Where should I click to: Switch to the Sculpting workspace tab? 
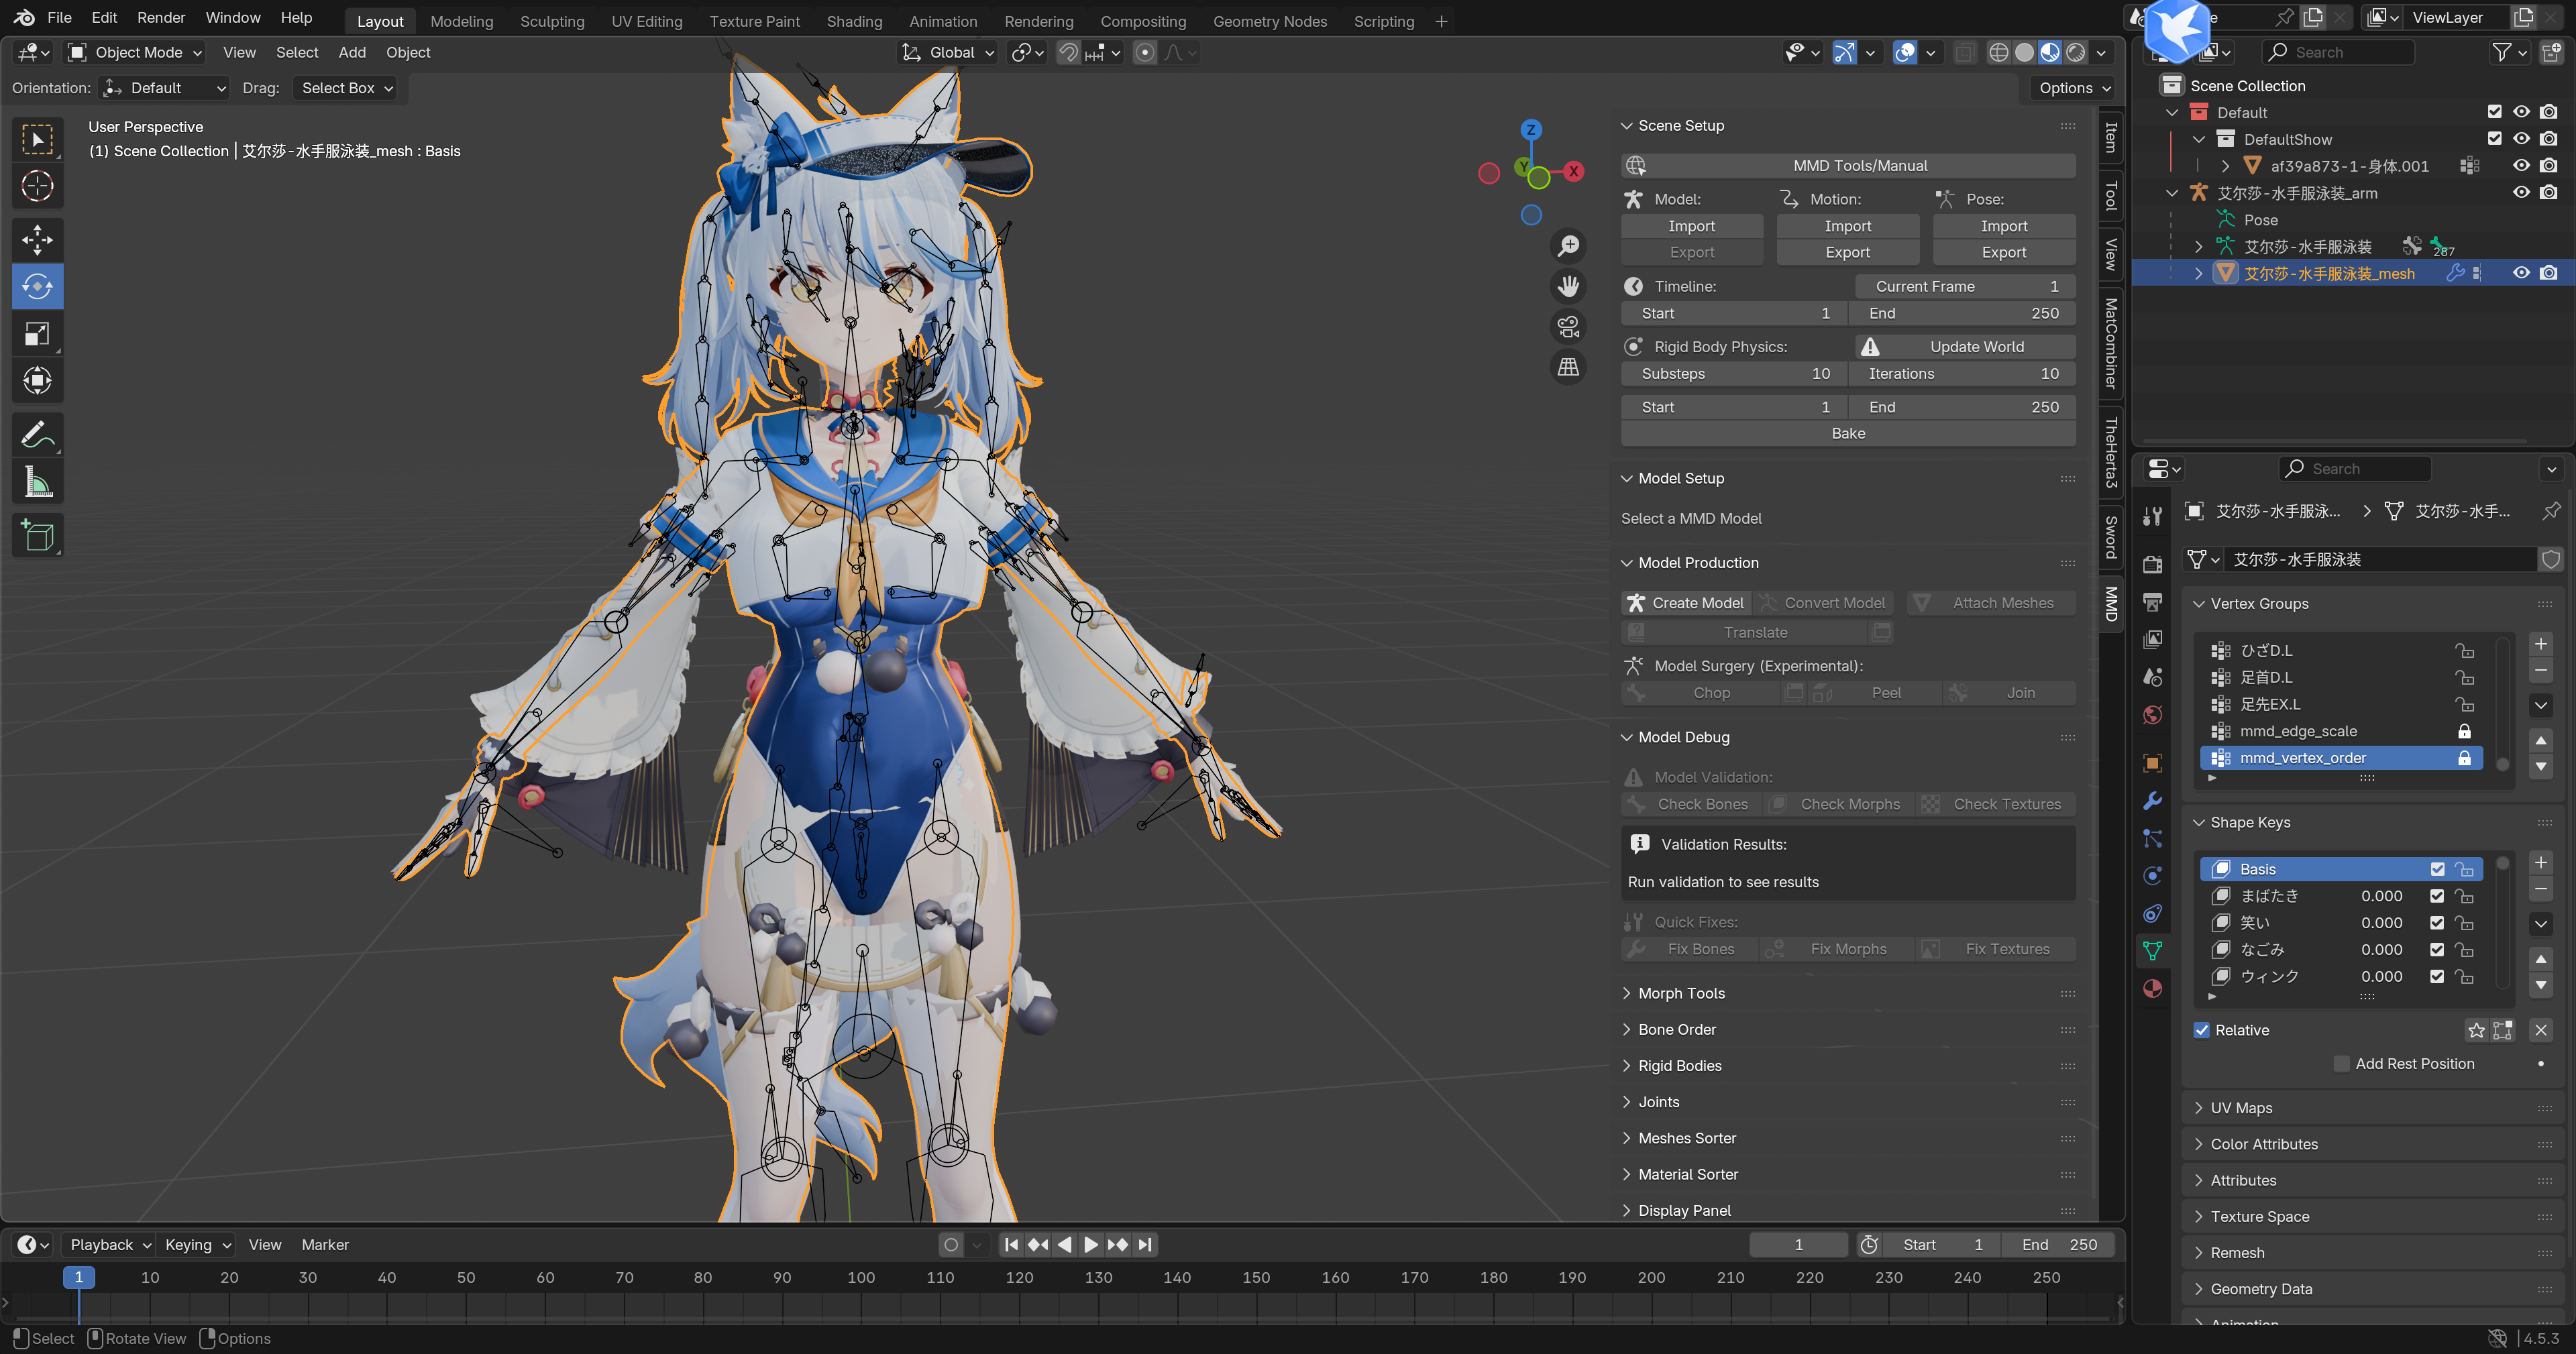pos(552,21)
